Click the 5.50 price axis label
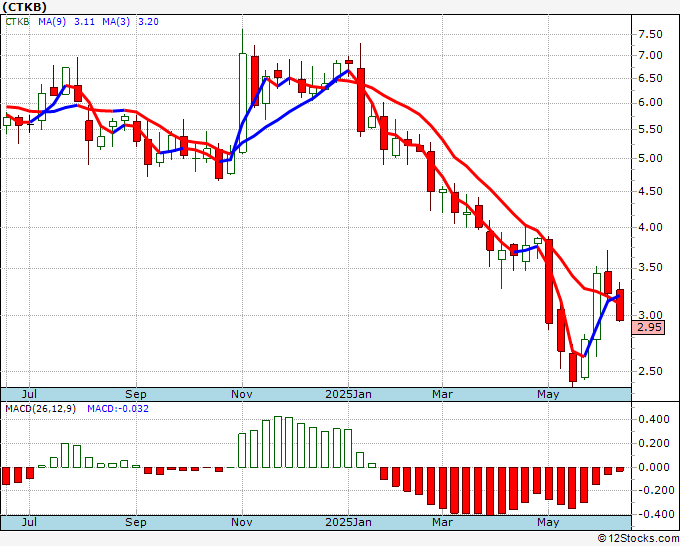Screen dimensions: 680x546 click(650, 129)
